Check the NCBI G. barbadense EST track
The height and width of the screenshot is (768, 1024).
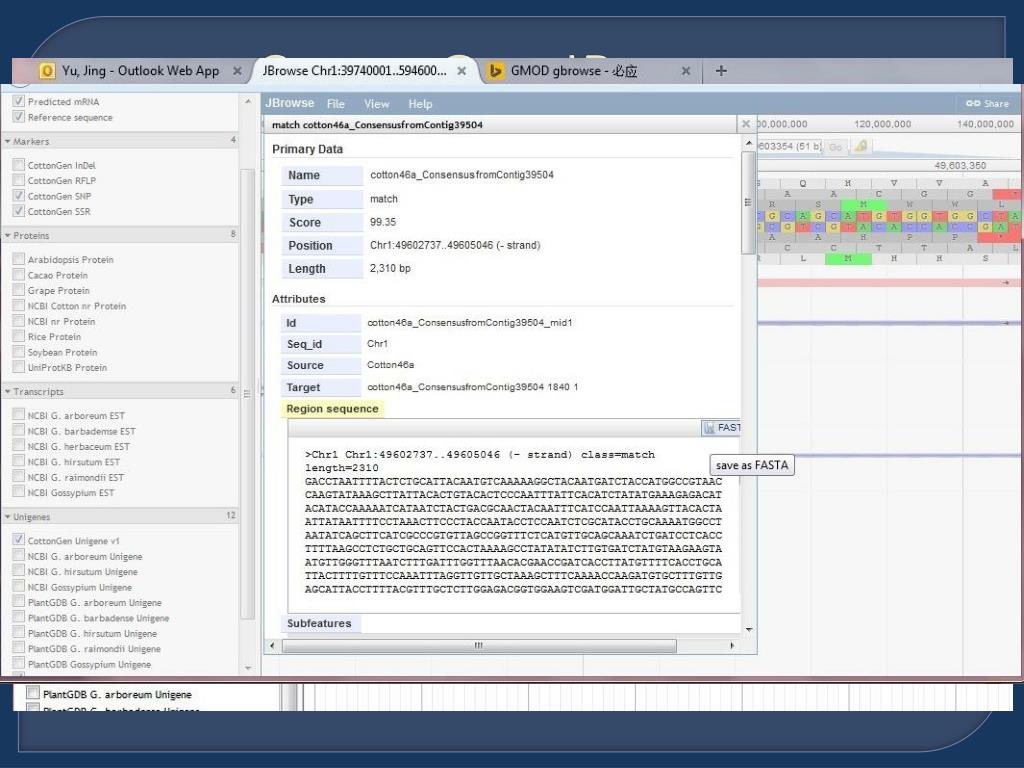[18, 431]
